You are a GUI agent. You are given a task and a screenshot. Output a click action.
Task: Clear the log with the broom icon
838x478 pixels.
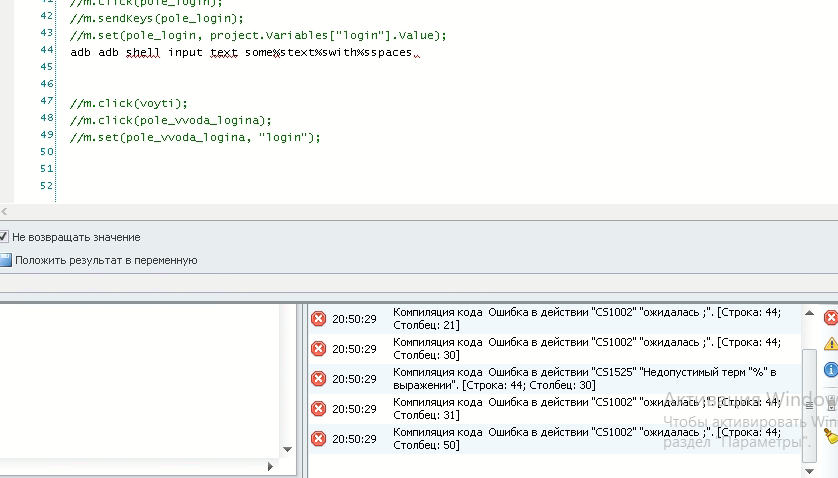tap(830, 435)
